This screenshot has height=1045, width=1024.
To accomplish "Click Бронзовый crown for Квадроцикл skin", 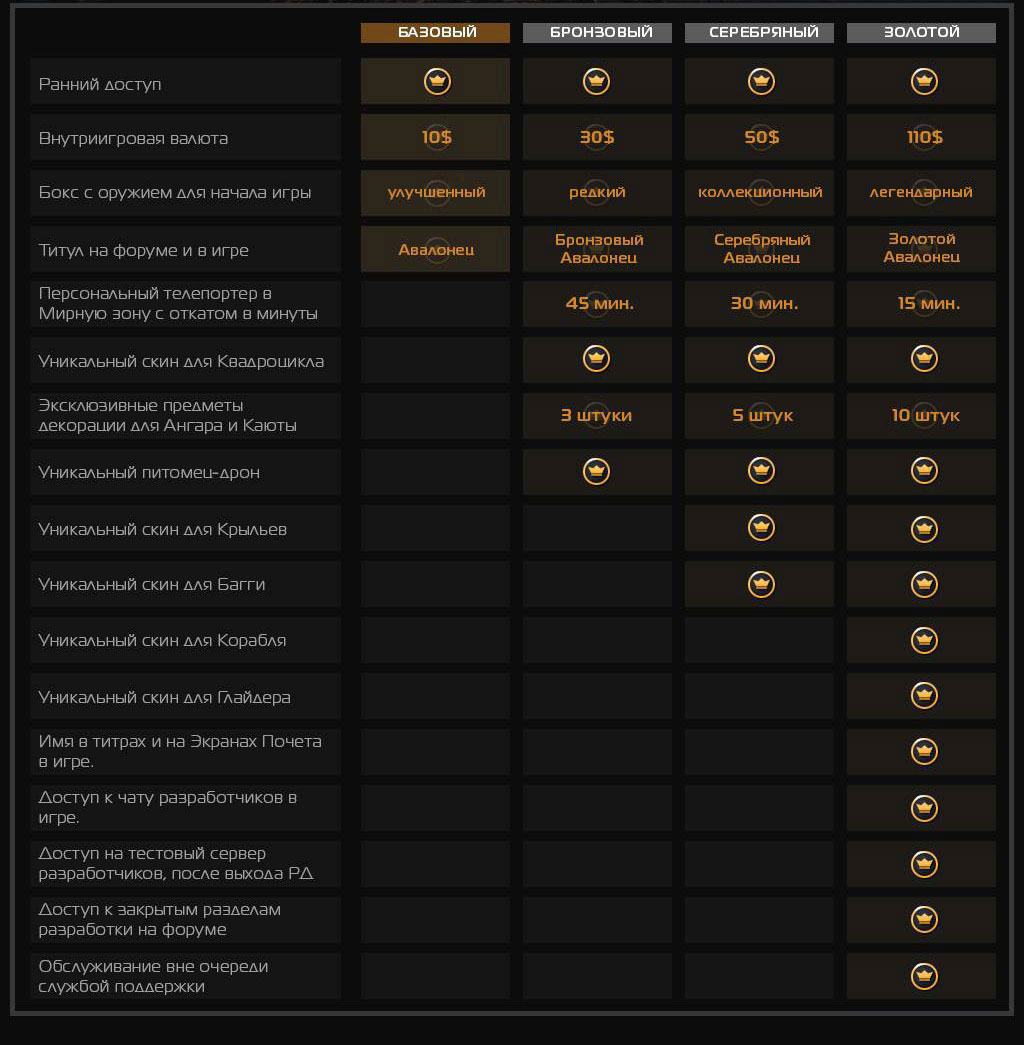I will (597, 358).
